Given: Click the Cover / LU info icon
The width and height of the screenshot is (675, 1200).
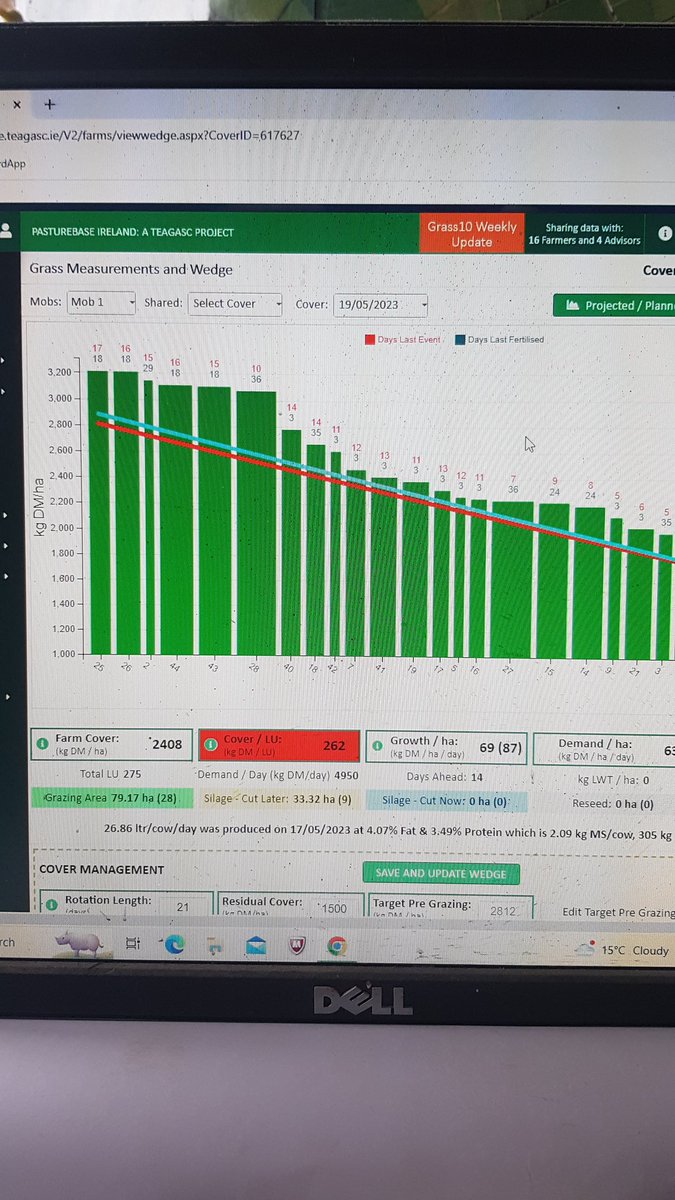Looking at the screenshot, I should click(x=210, y=745).
